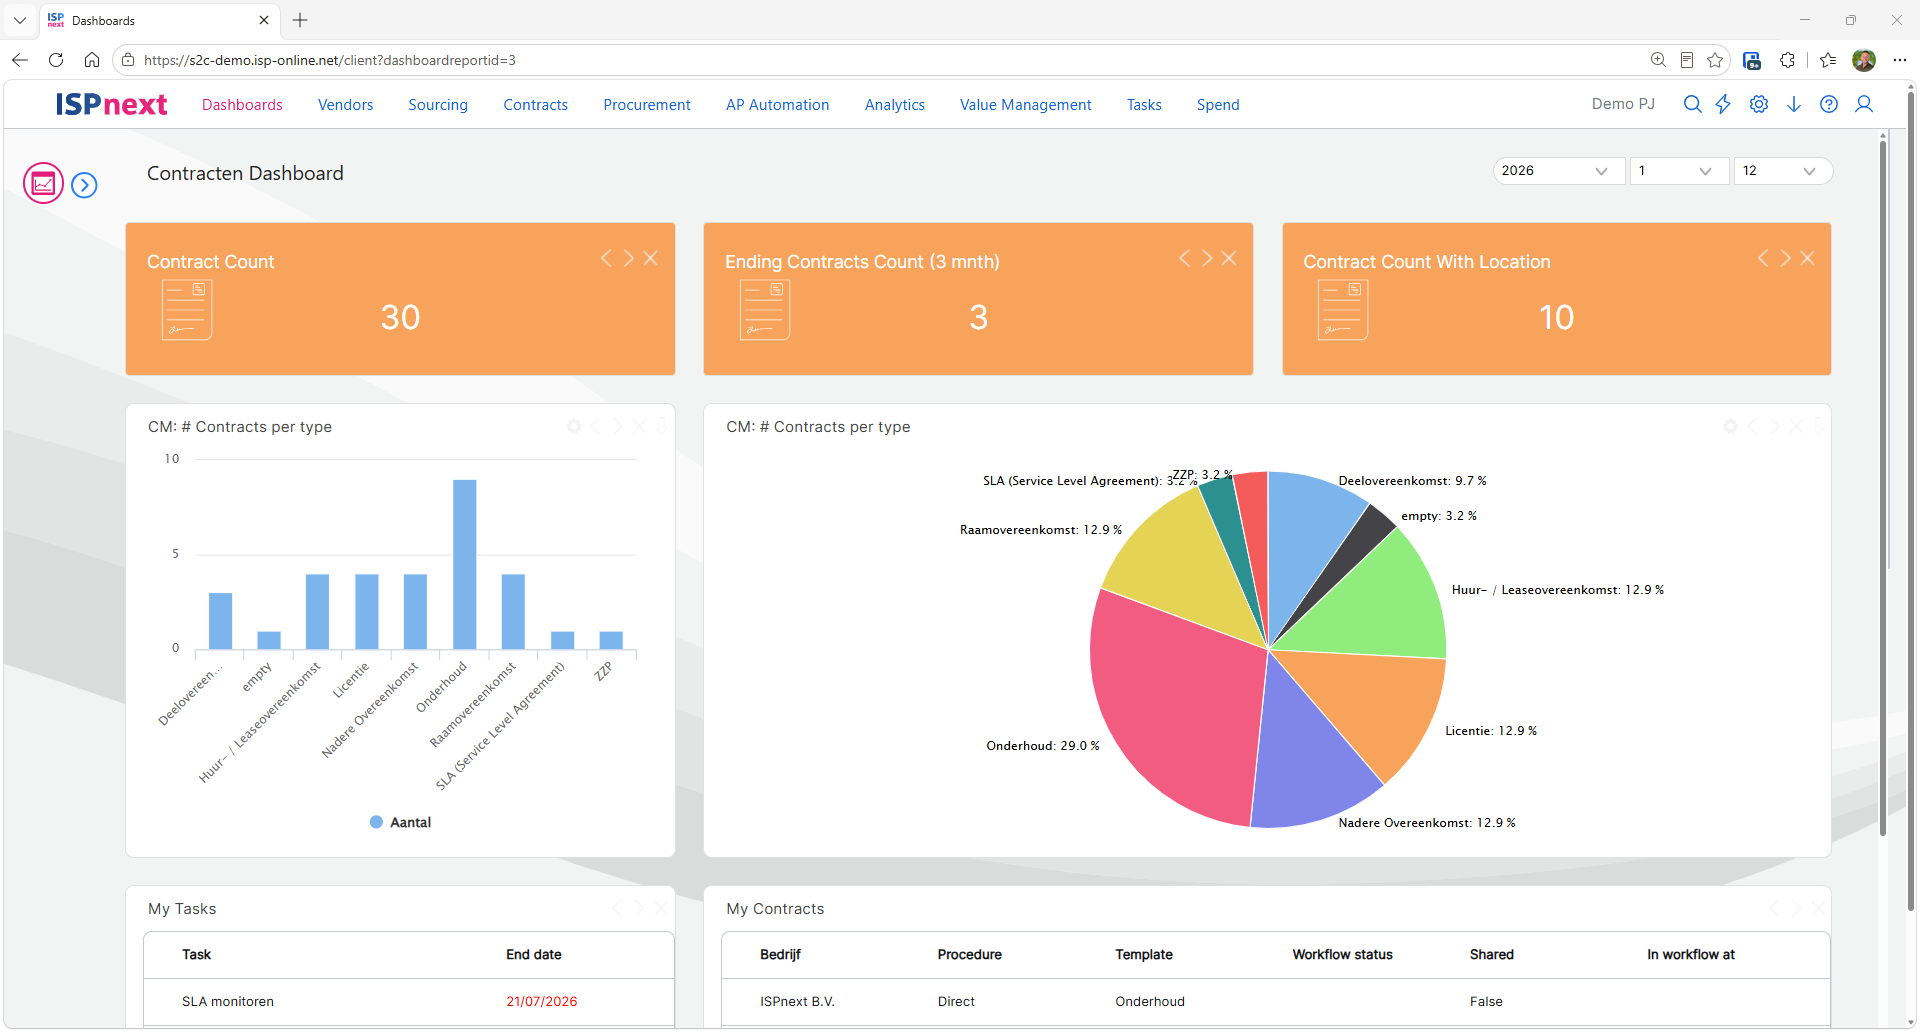The height and width of the screenshot is (1032, 1920).
Task: Close Contract Count With Location widget
Action: tap(1807, 258)
